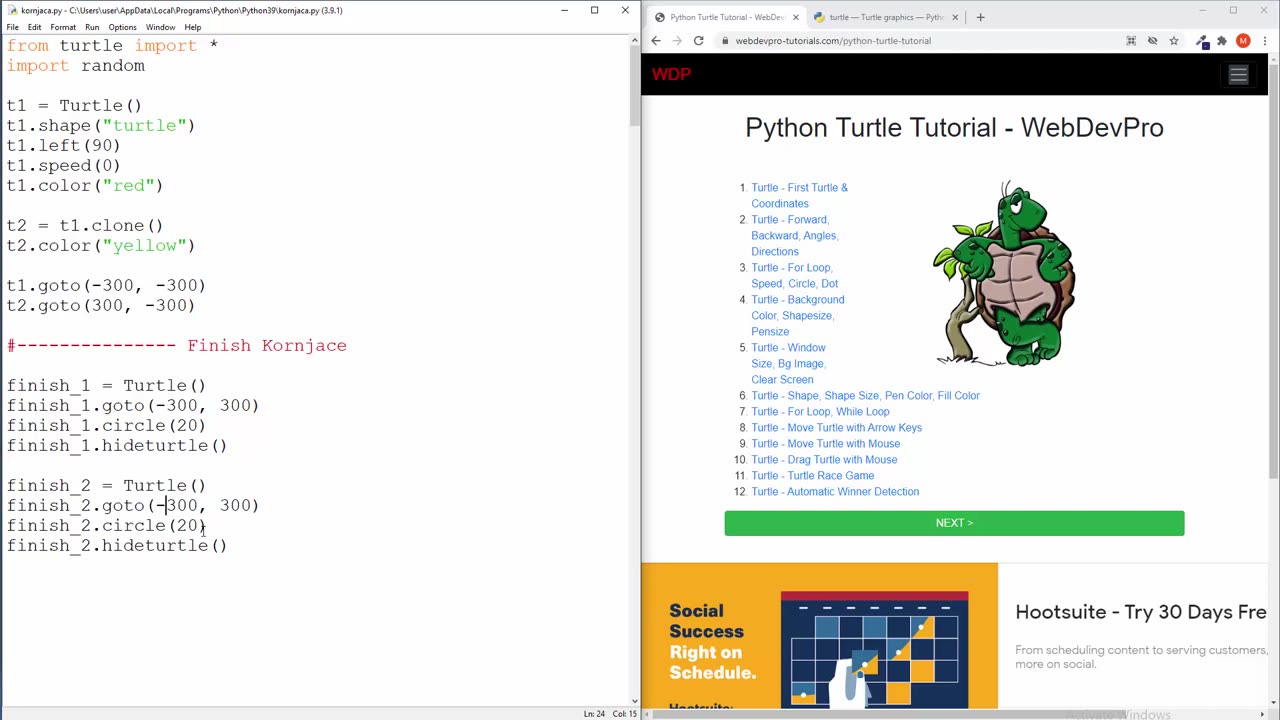Close the Python Turtle Tutorial tab
Screen dimensions: 1280x720
(x=796, y=17)
